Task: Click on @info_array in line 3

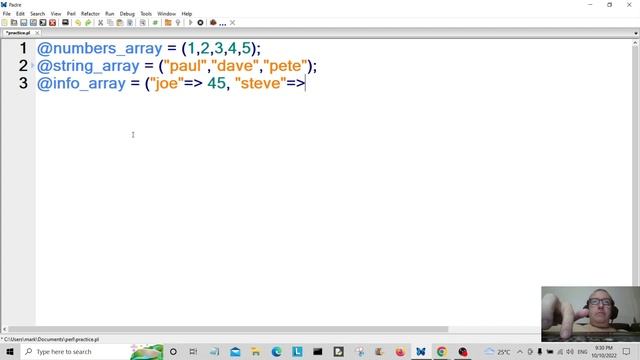Action: [x=81, y=83]
